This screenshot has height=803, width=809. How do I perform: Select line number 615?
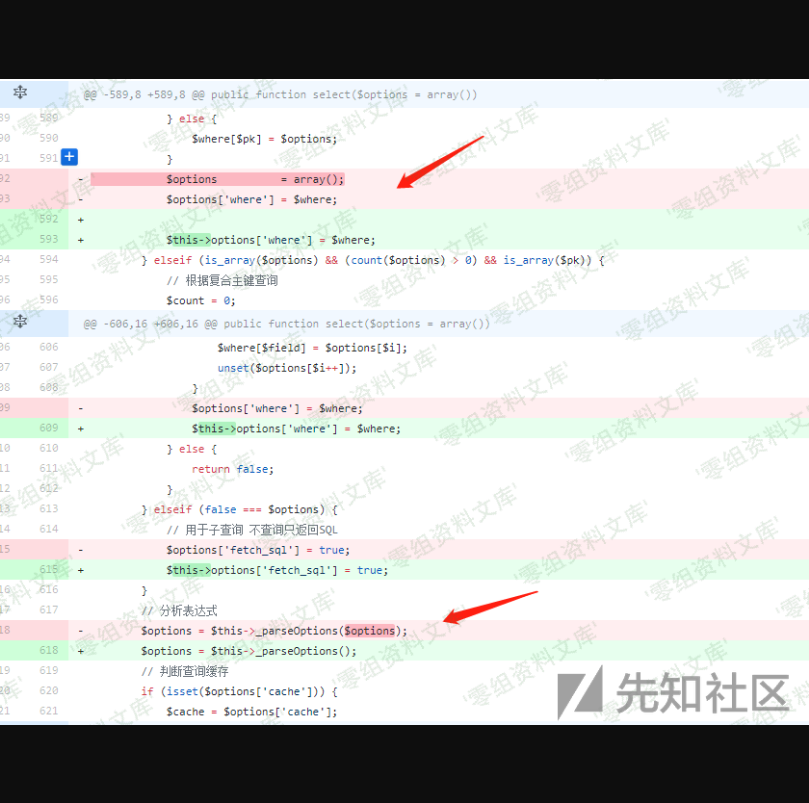48,570
